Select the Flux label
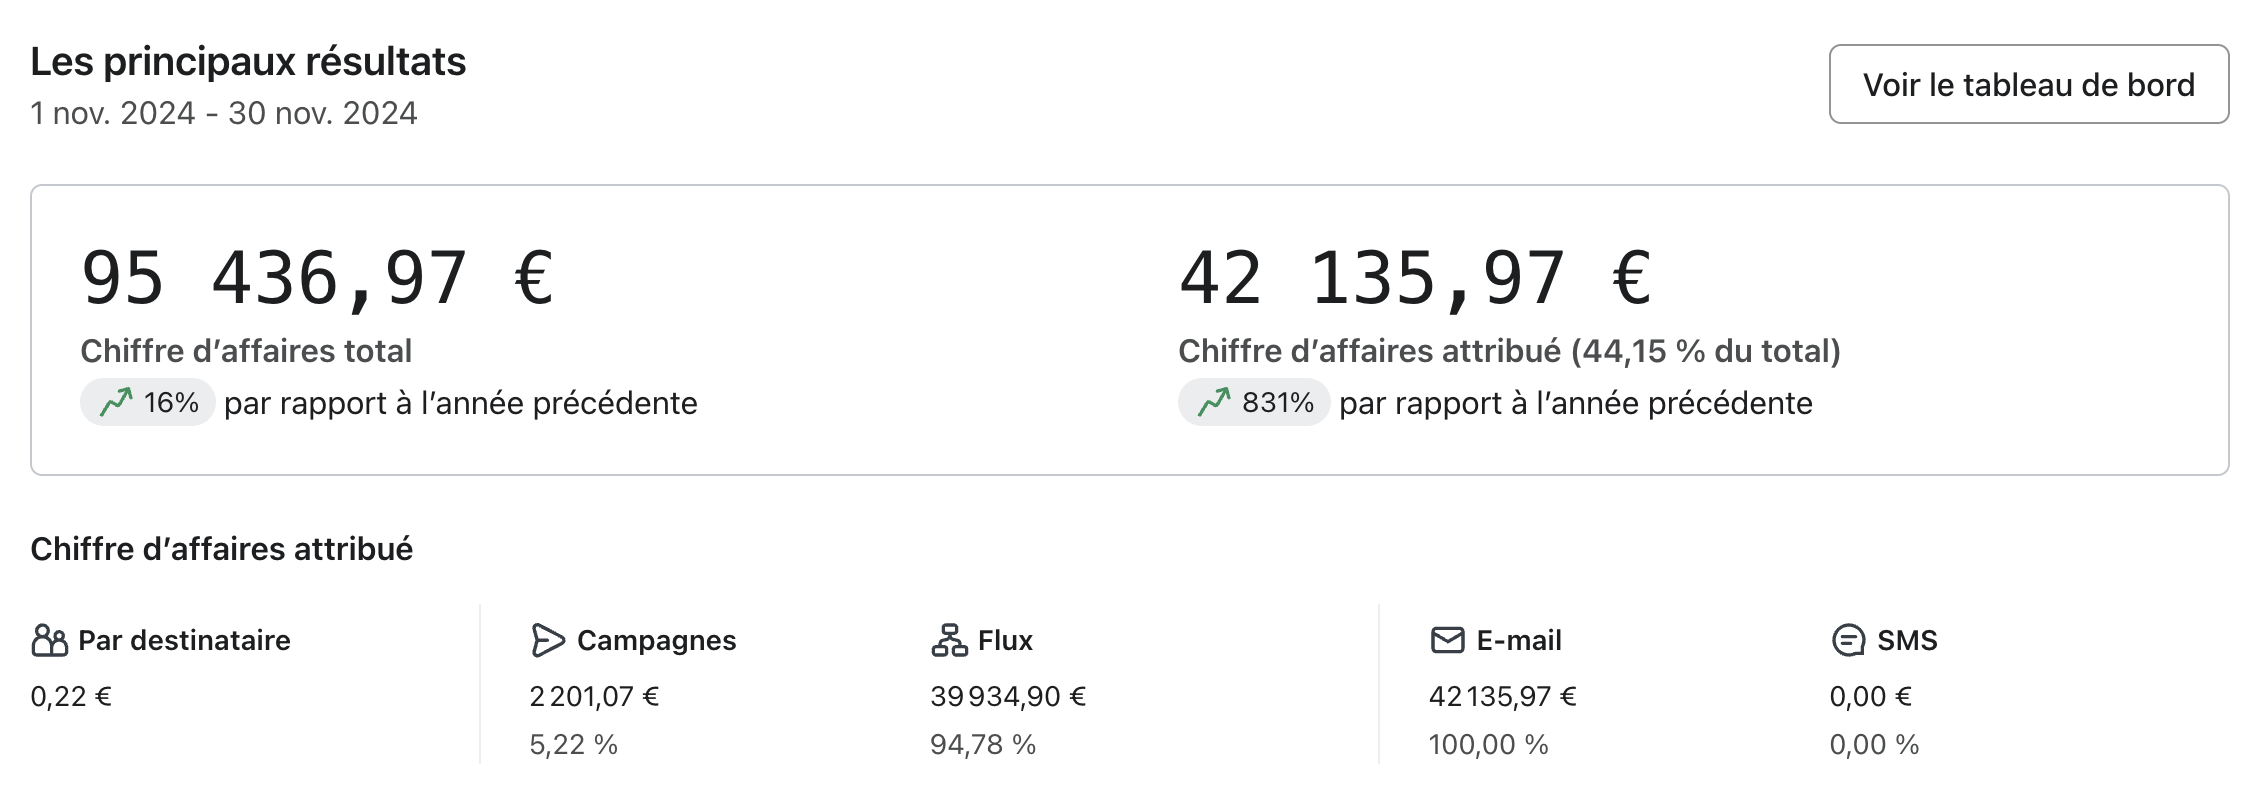Image resolution: width=2260 pixels, height=806 pixels. pos(1005,640)
